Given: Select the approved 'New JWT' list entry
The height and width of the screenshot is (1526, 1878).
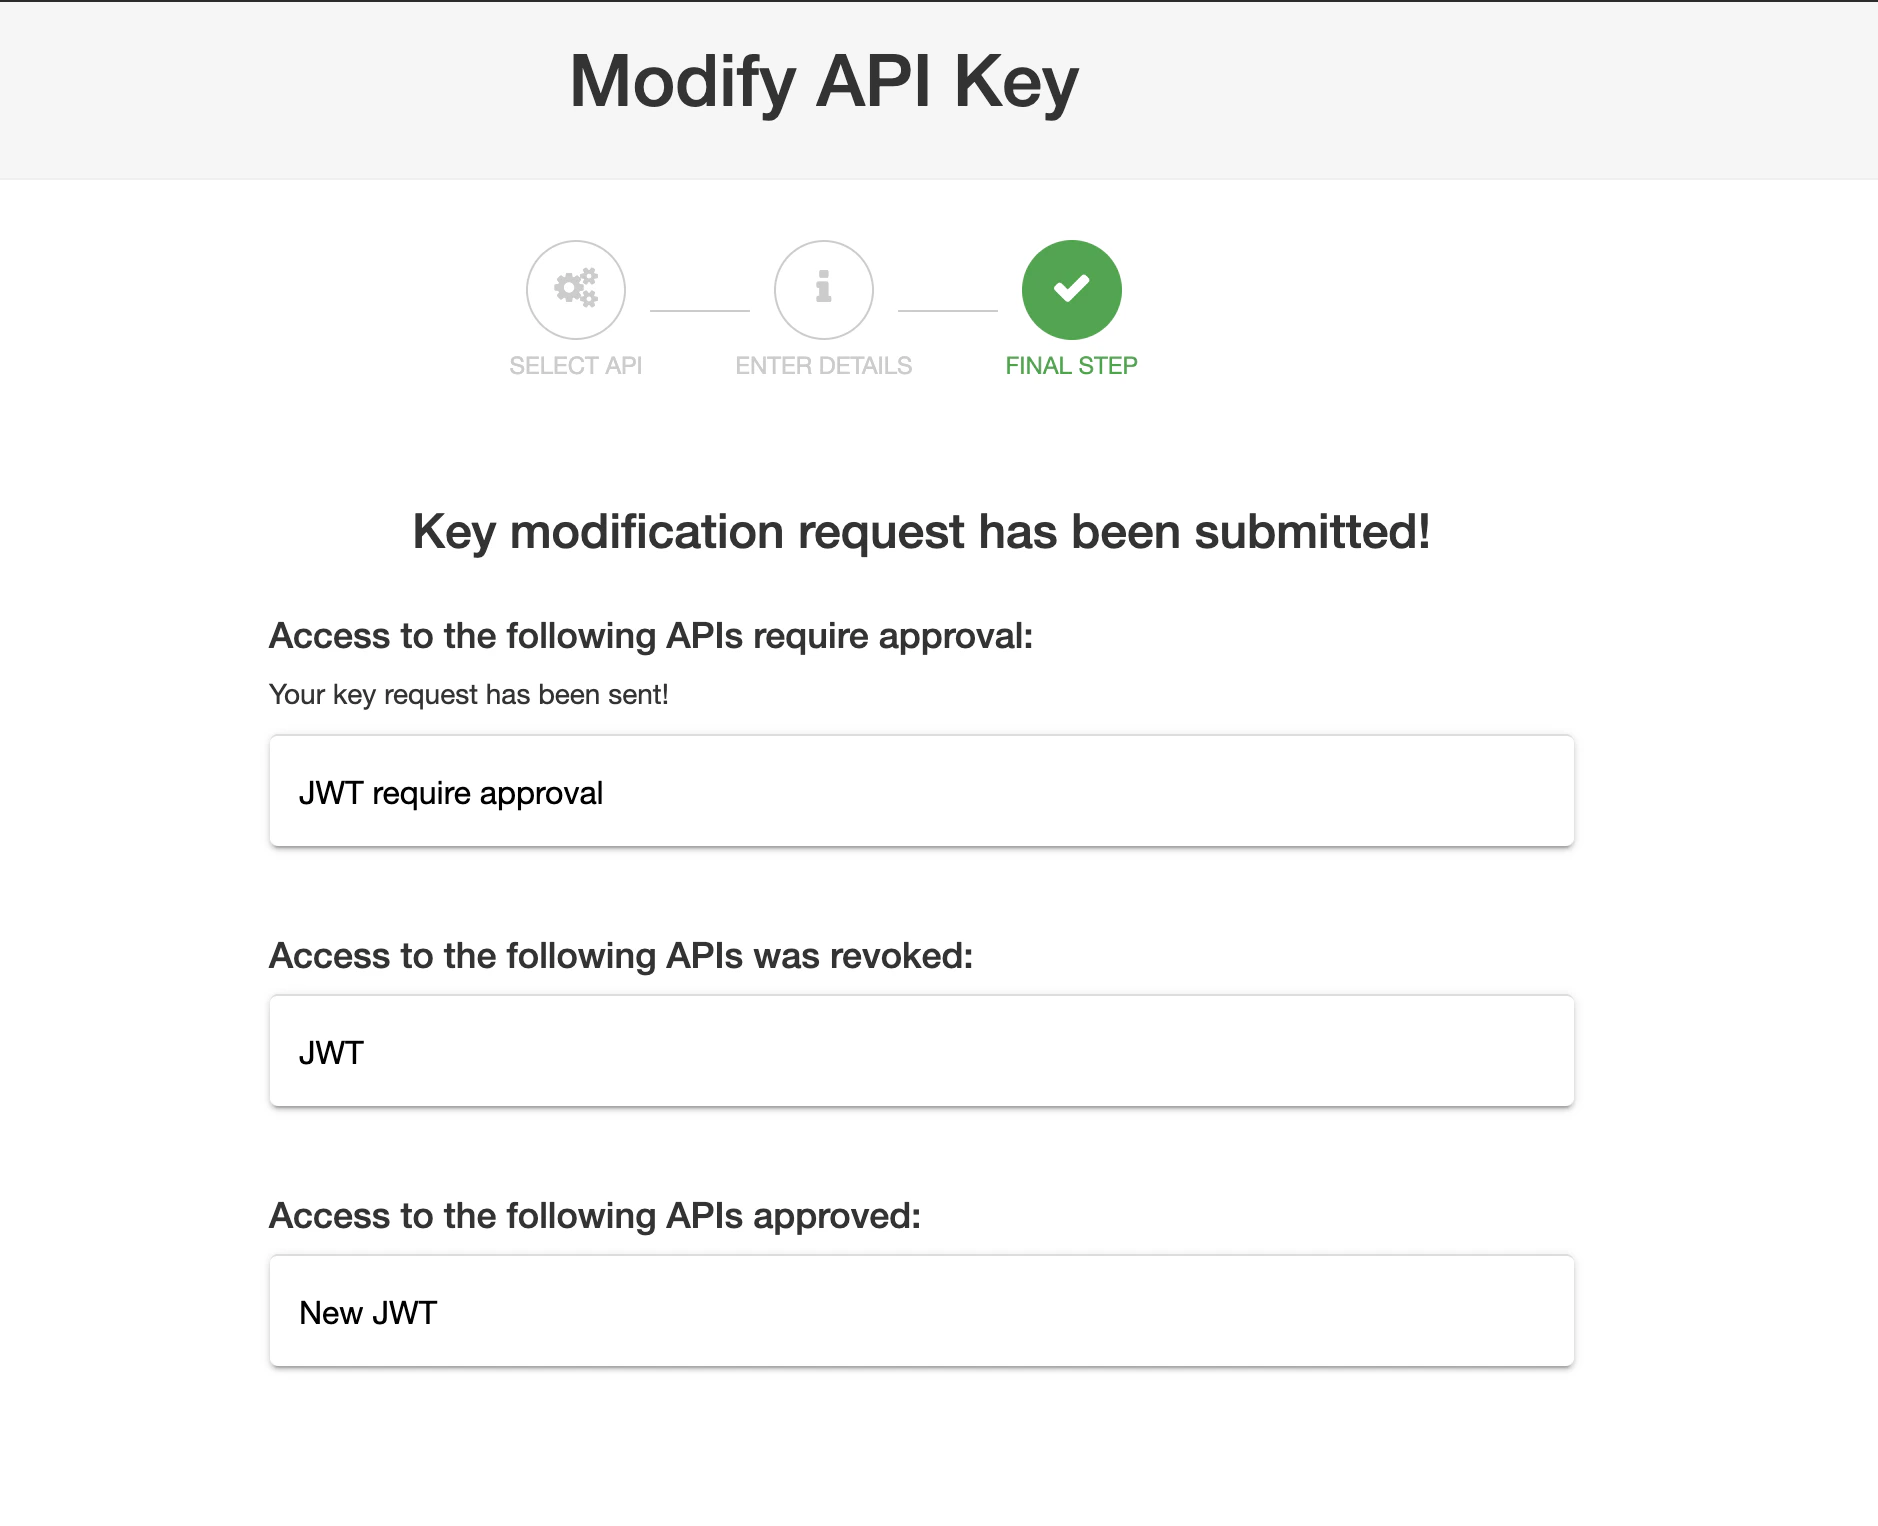Looking at the screenshot, I should 920,1311.
